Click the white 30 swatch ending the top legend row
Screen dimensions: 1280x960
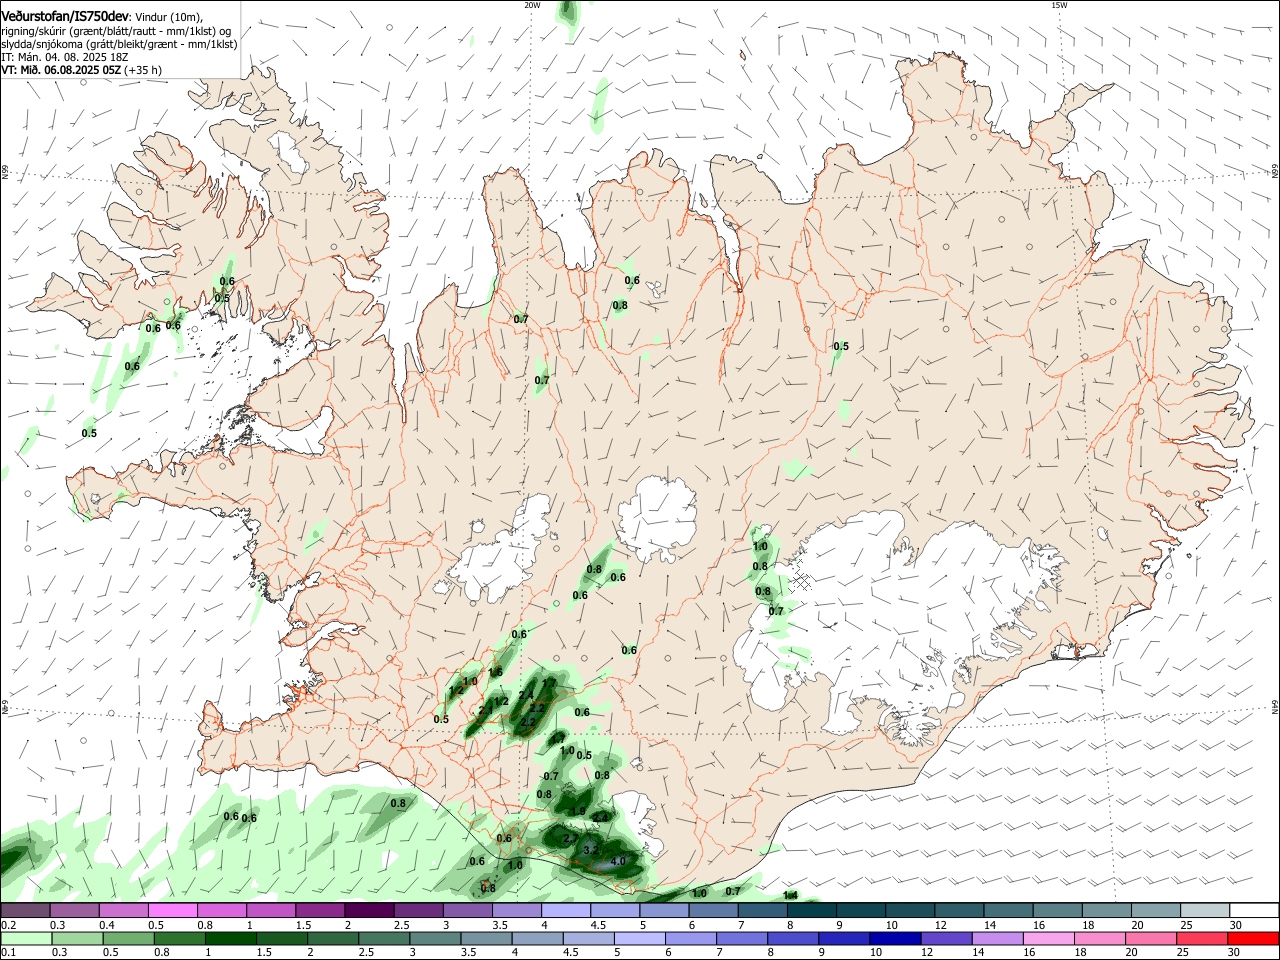coord(1254,911)
